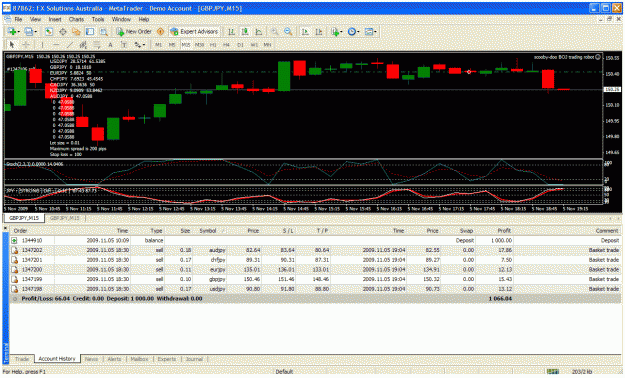Expand the New Chart dropdown arrow

pyautogui.click(x=19, y=32)
